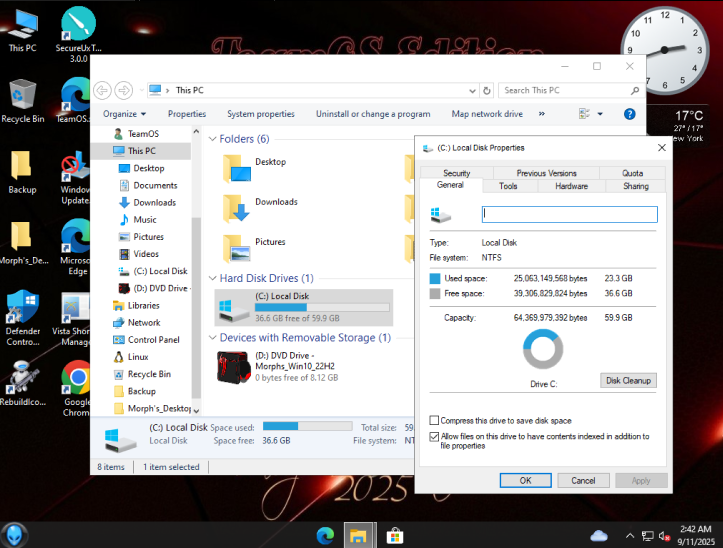This screenshot has width=723, height=548.
Task: Click the alien Start button
Action: 14,535
